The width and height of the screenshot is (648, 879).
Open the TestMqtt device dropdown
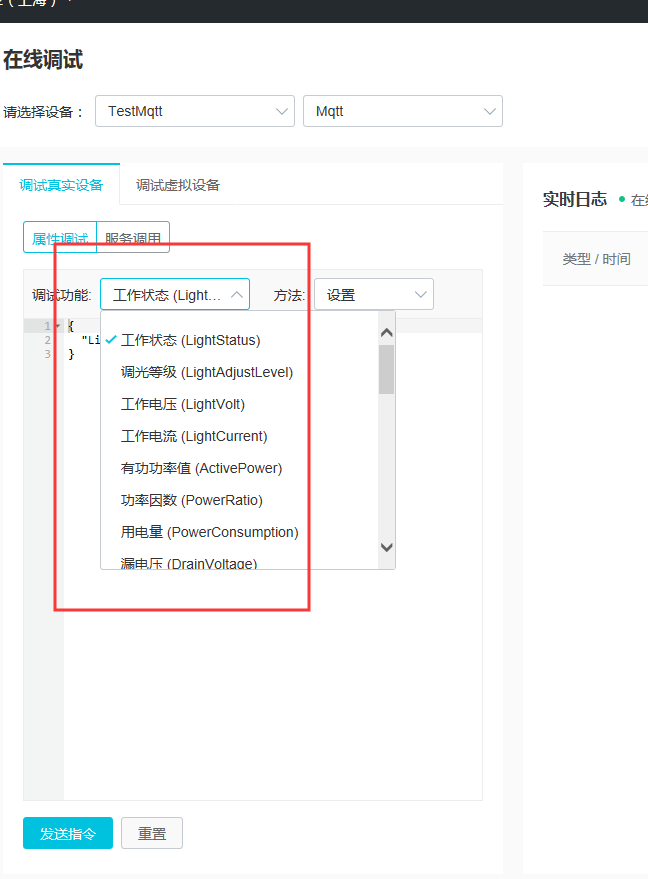coord(195,111)
